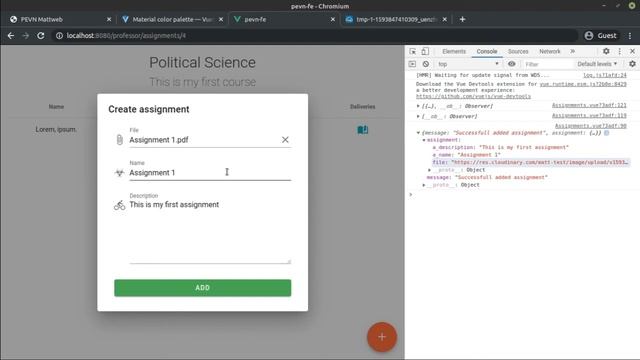Open the Assignments.vue:121 source link
The width and height of the screenshot is (640, 360).
(589, 106)
